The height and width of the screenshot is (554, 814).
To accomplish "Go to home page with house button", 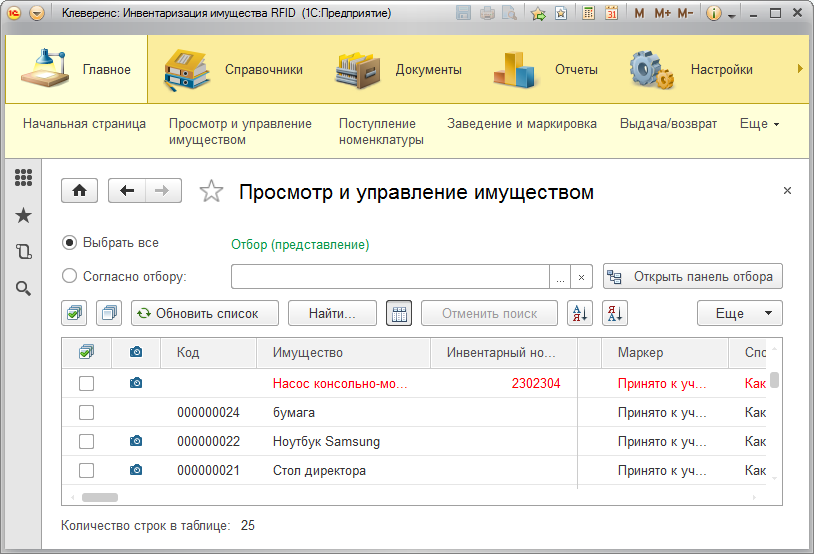I will pyautogui.click(x=80, y=191).
